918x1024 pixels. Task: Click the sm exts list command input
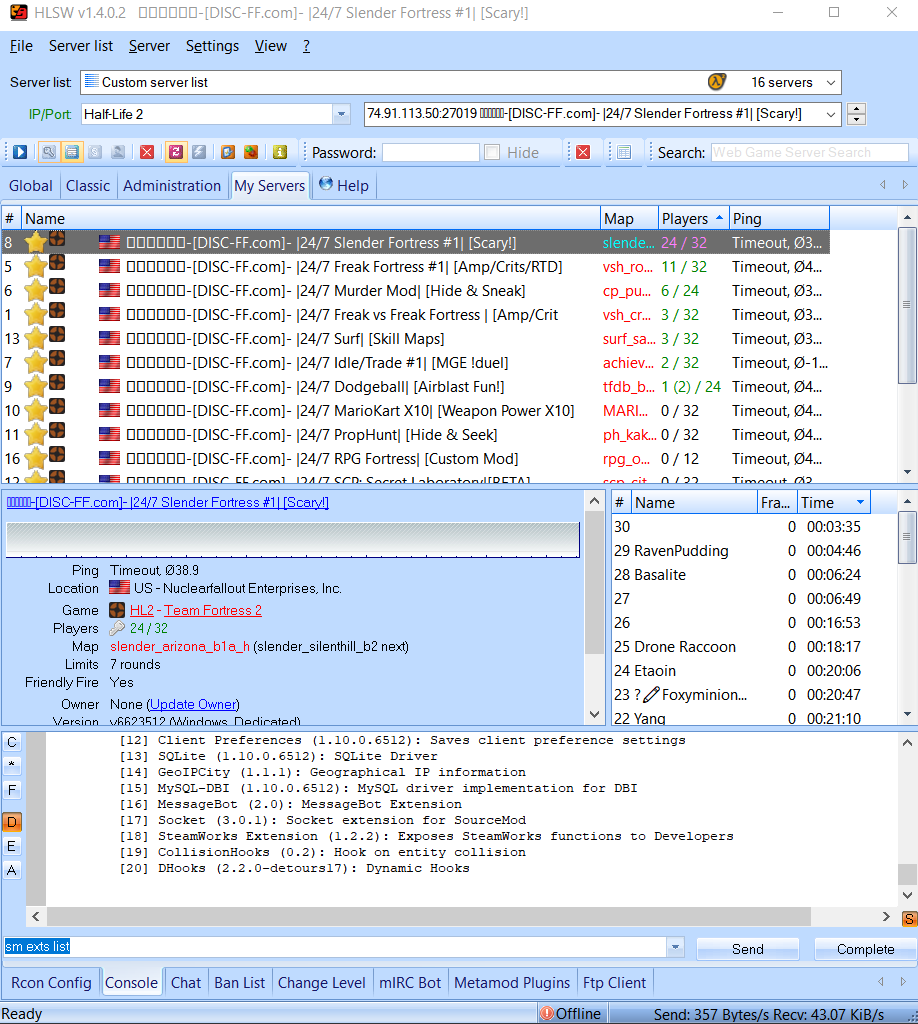335,947
